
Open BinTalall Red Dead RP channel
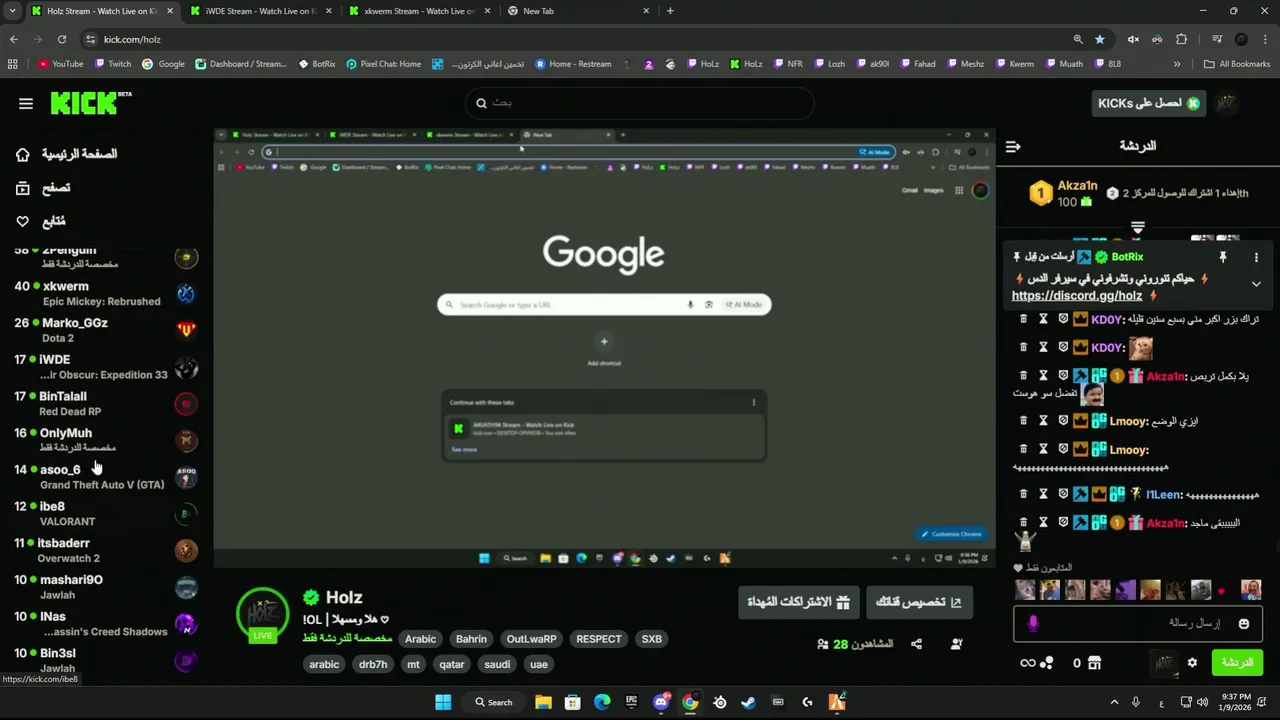(105, 403)
